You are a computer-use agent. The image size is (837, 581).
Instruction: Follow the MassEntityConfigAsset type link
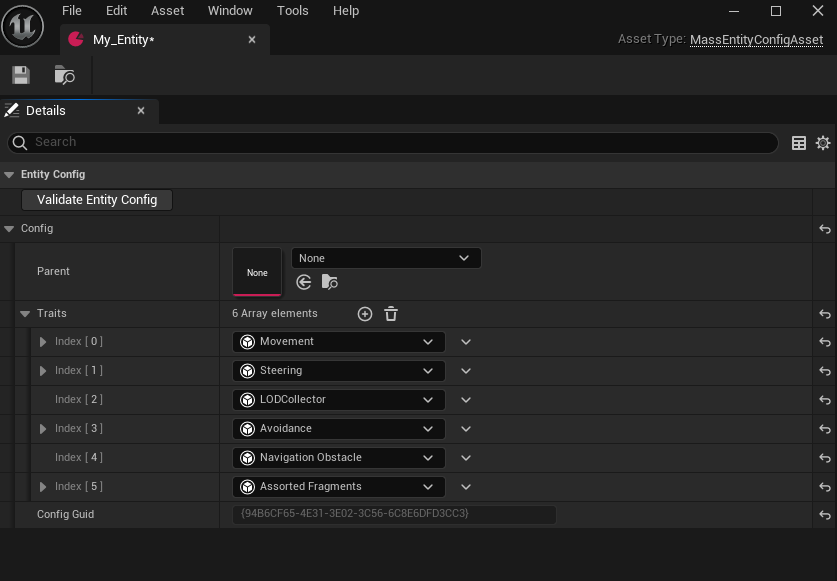pos(756,40)
